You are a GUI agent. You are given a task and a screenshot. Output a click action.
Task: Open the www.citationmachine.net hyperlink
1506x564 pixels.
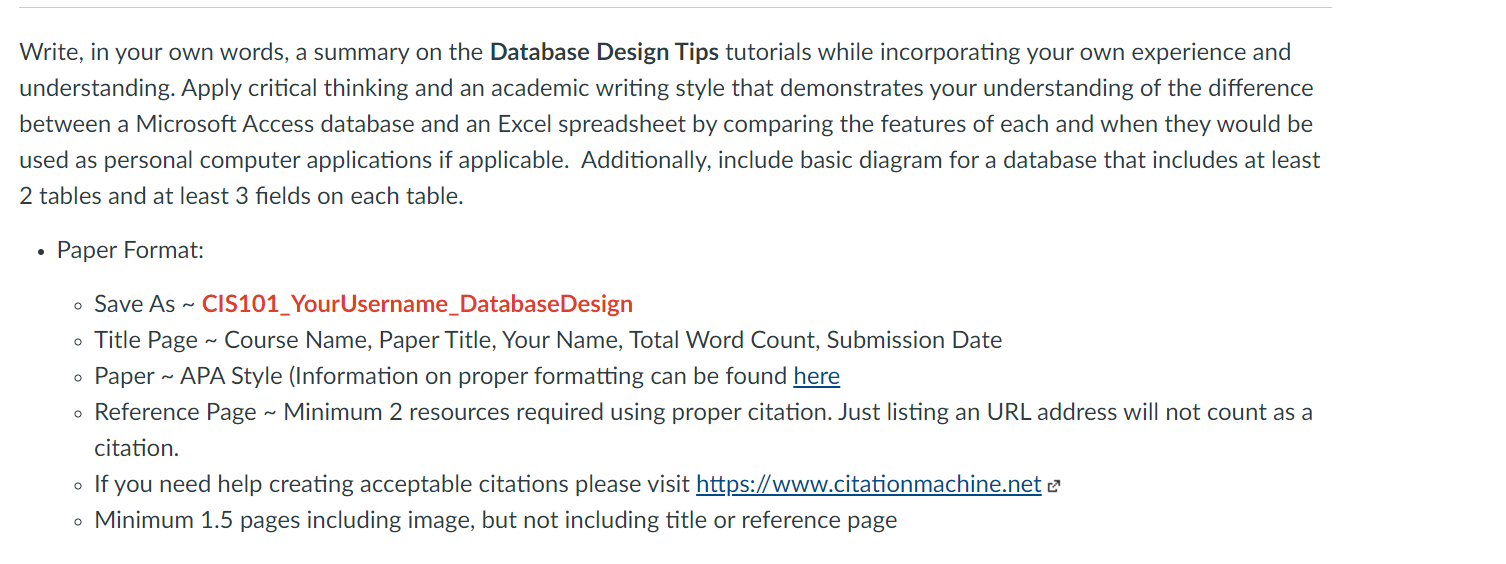869,484
